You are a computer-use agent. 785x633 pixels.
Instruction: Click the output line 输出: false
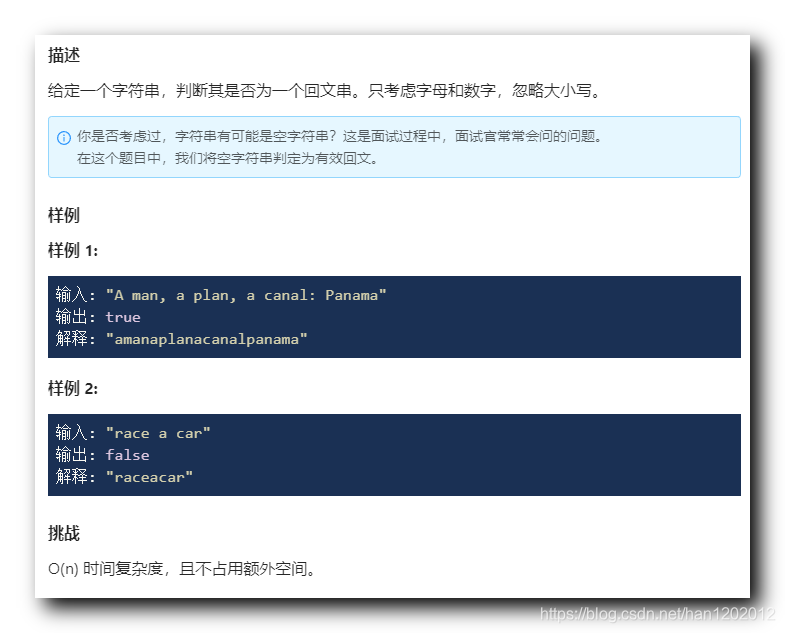(103, 455)
